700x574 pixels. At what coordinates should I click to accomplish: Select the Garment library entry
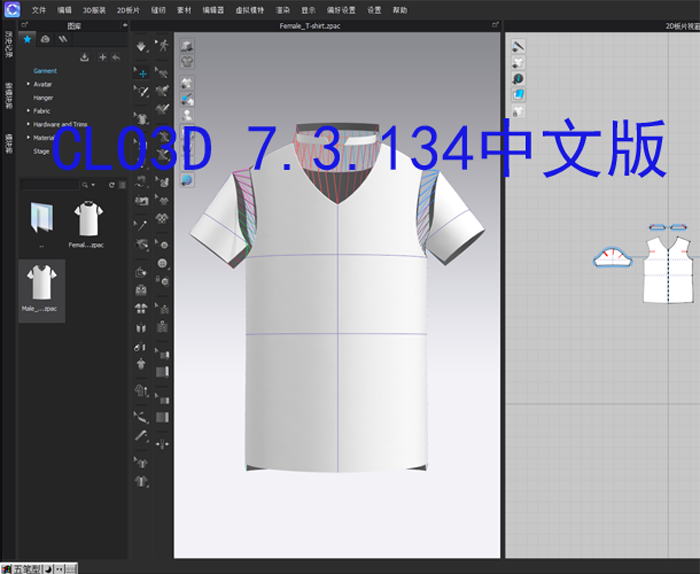coord(45,71)
